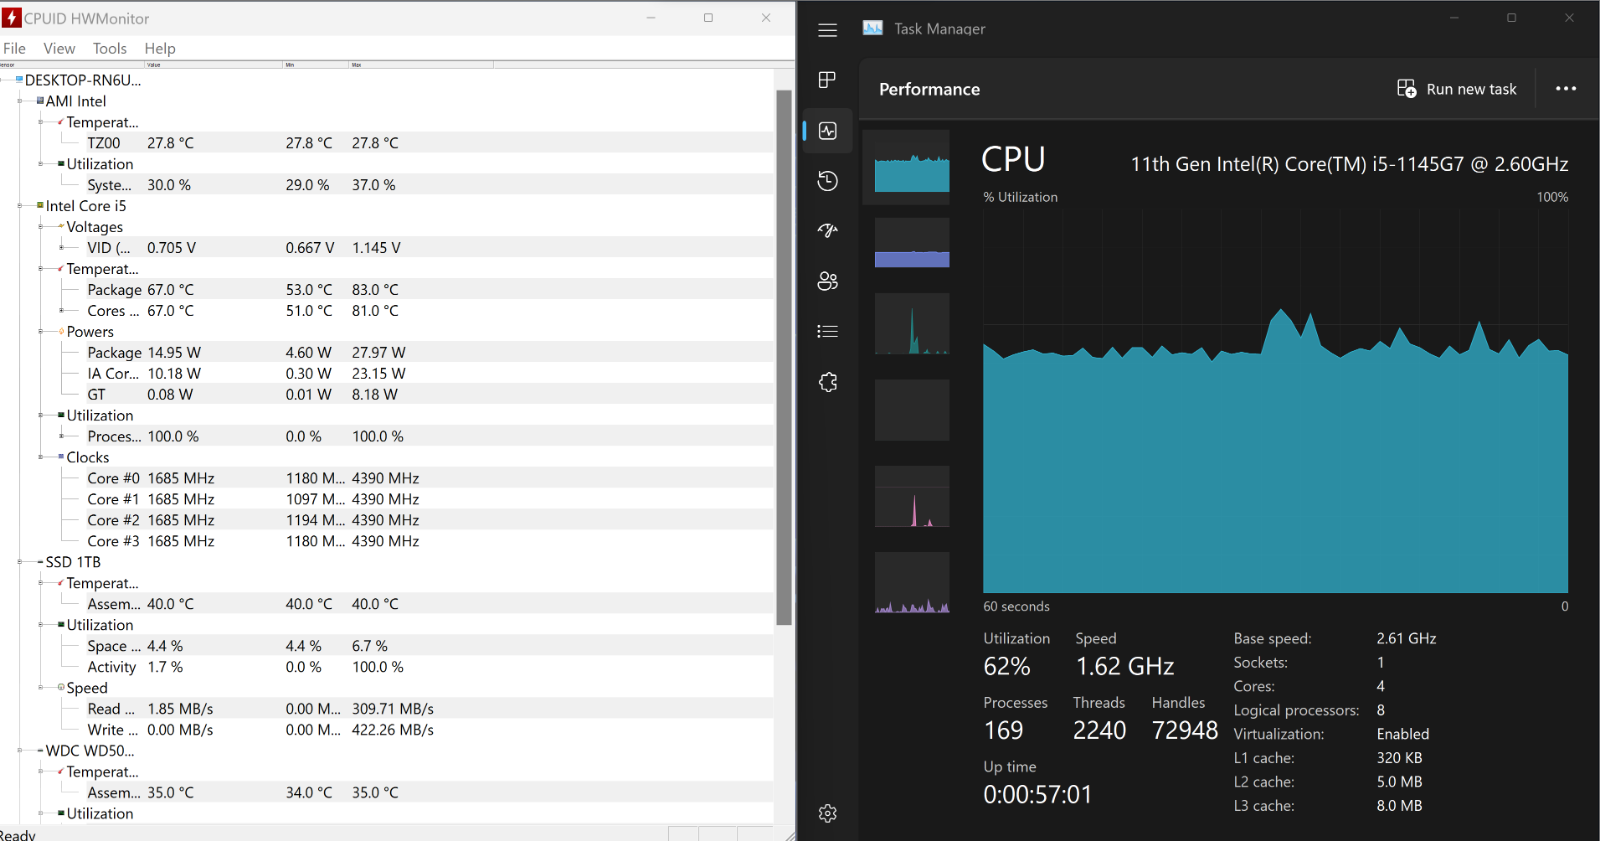Open the Help menu in HWMonitor

(160, 48)
